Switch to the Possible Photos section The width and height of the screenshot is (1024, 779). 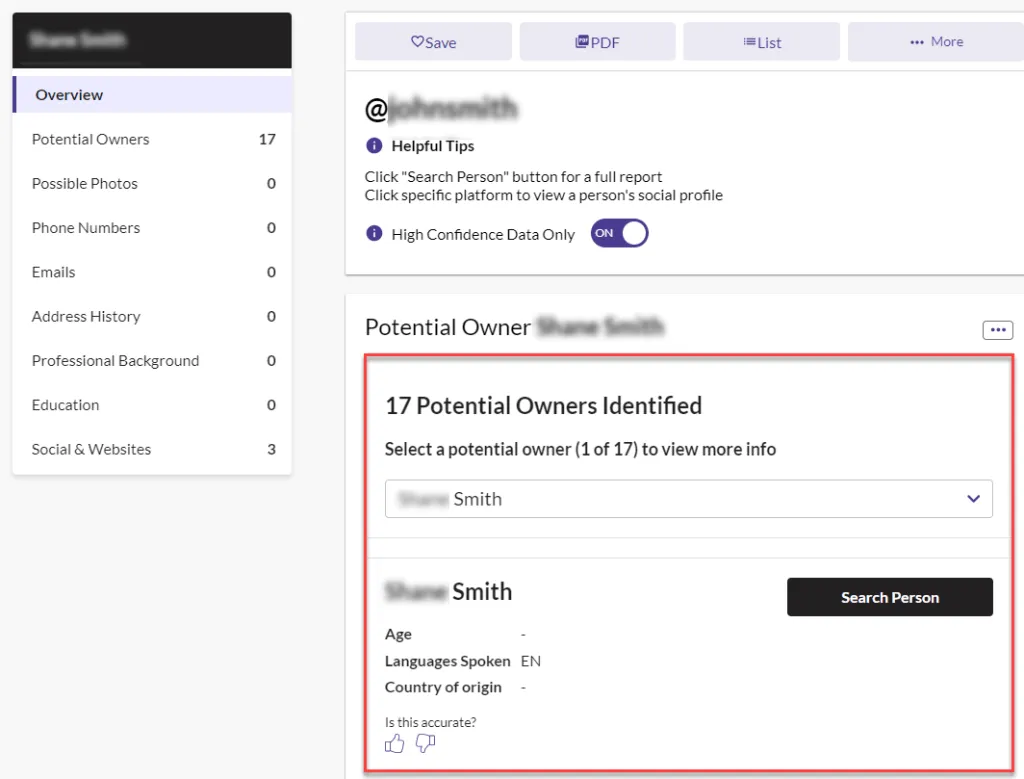[x=84, y=183]
